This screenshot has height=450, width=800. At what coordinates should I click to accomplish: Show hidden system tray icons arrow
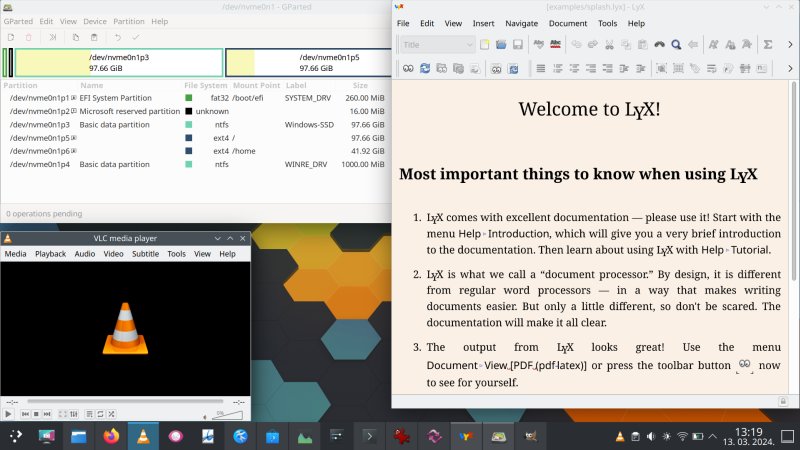[x=713, y=436]
